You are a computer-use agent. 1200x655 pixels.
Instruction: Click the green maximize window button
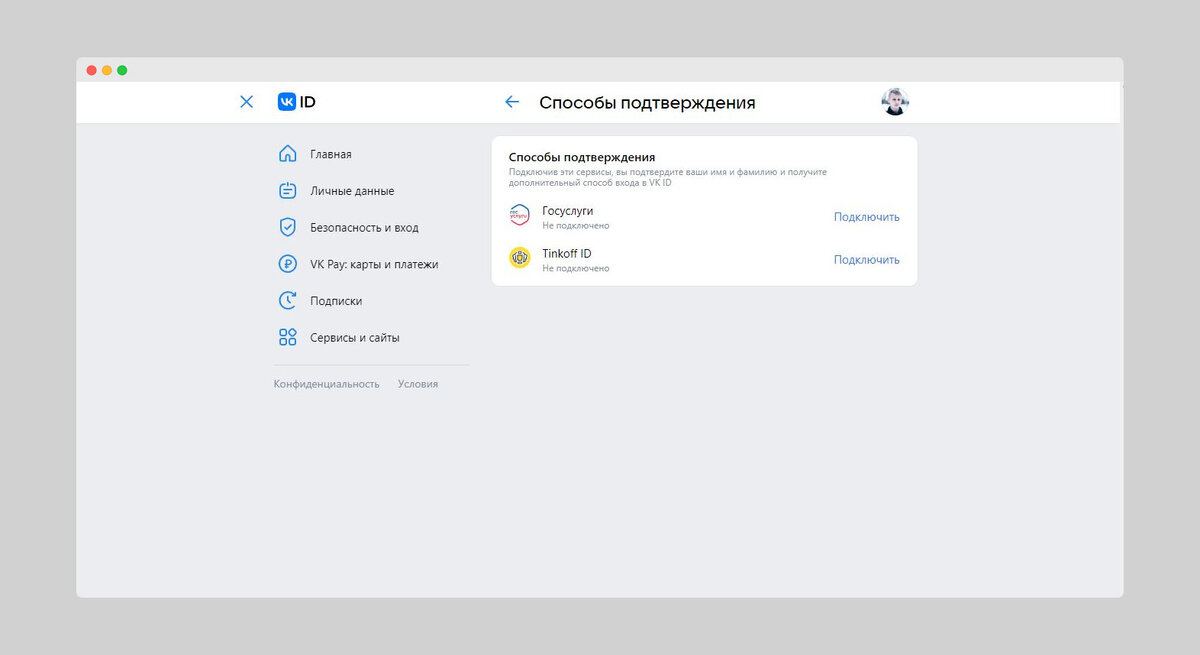tap(122, 70)
